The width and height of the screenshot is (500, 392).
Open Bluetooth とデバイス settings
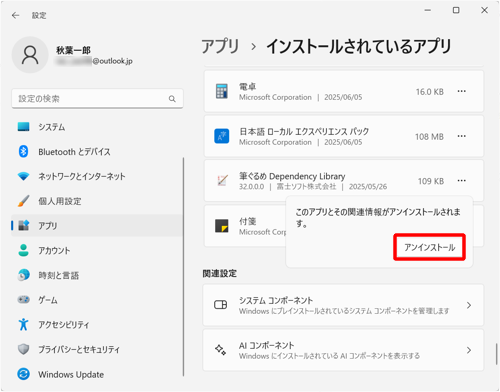tap(97, 152)
